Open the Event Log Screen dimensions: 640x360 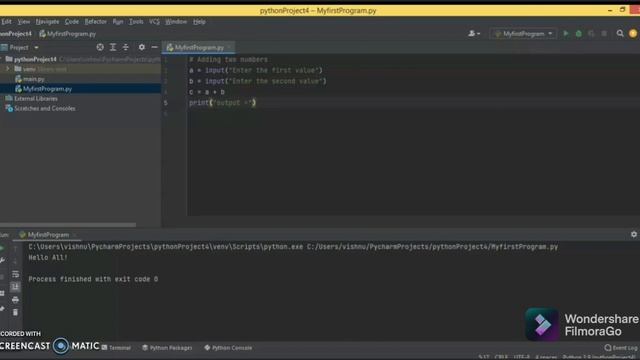pos(621,348)
